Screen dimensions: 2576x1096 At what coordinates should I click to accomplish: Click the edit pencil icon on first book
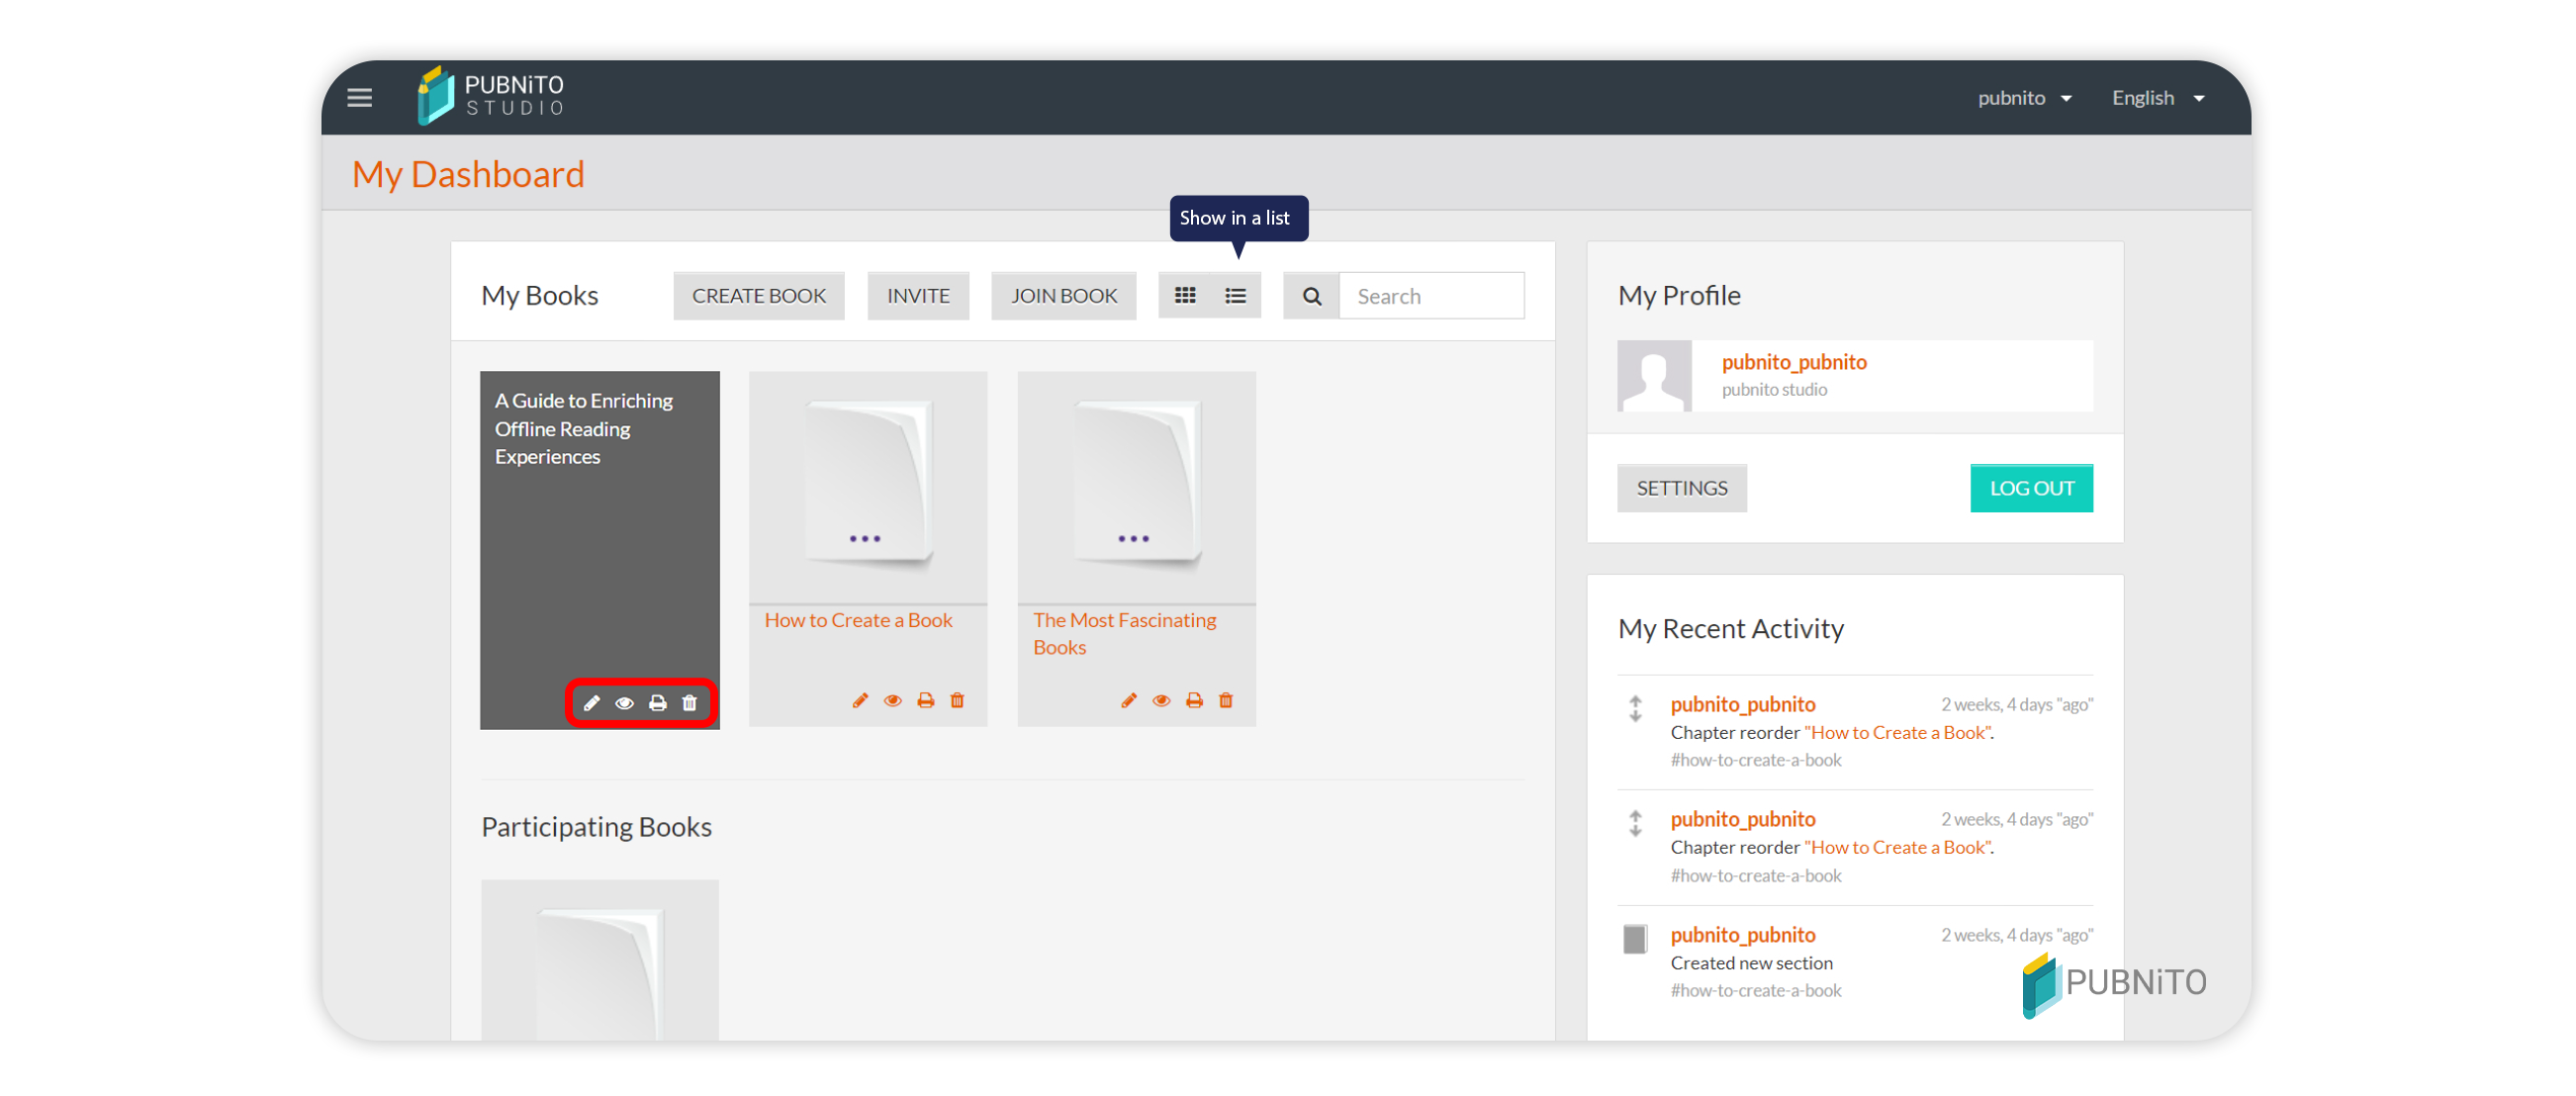click(x=594, y=701)
